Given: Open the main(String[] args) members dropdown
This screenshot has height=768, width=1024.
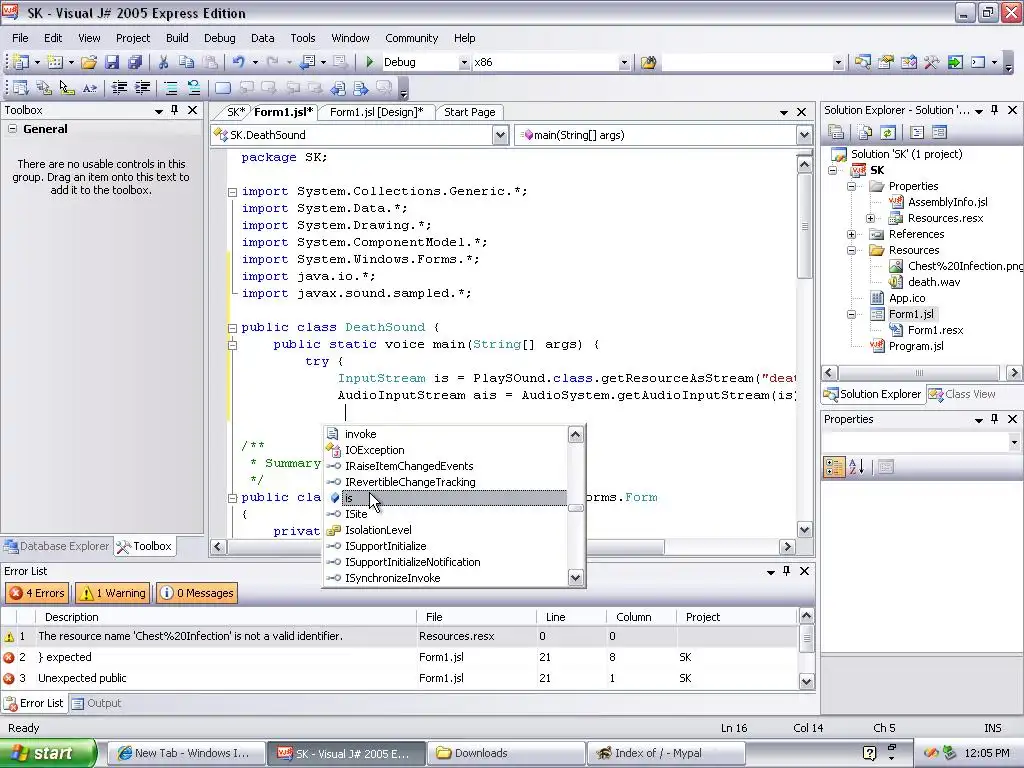Looking at the screenshot, I should (804, 135).
